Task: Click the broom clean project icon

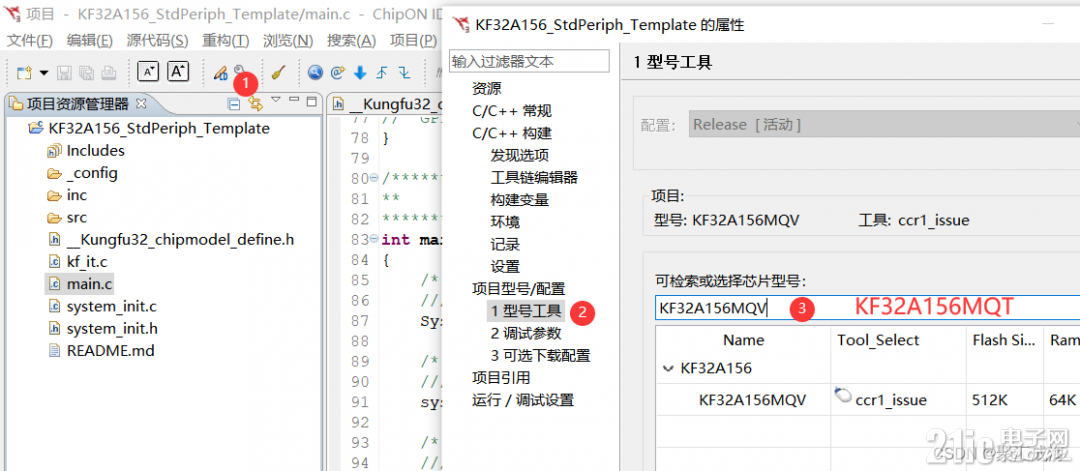Action: click(278, 72)
